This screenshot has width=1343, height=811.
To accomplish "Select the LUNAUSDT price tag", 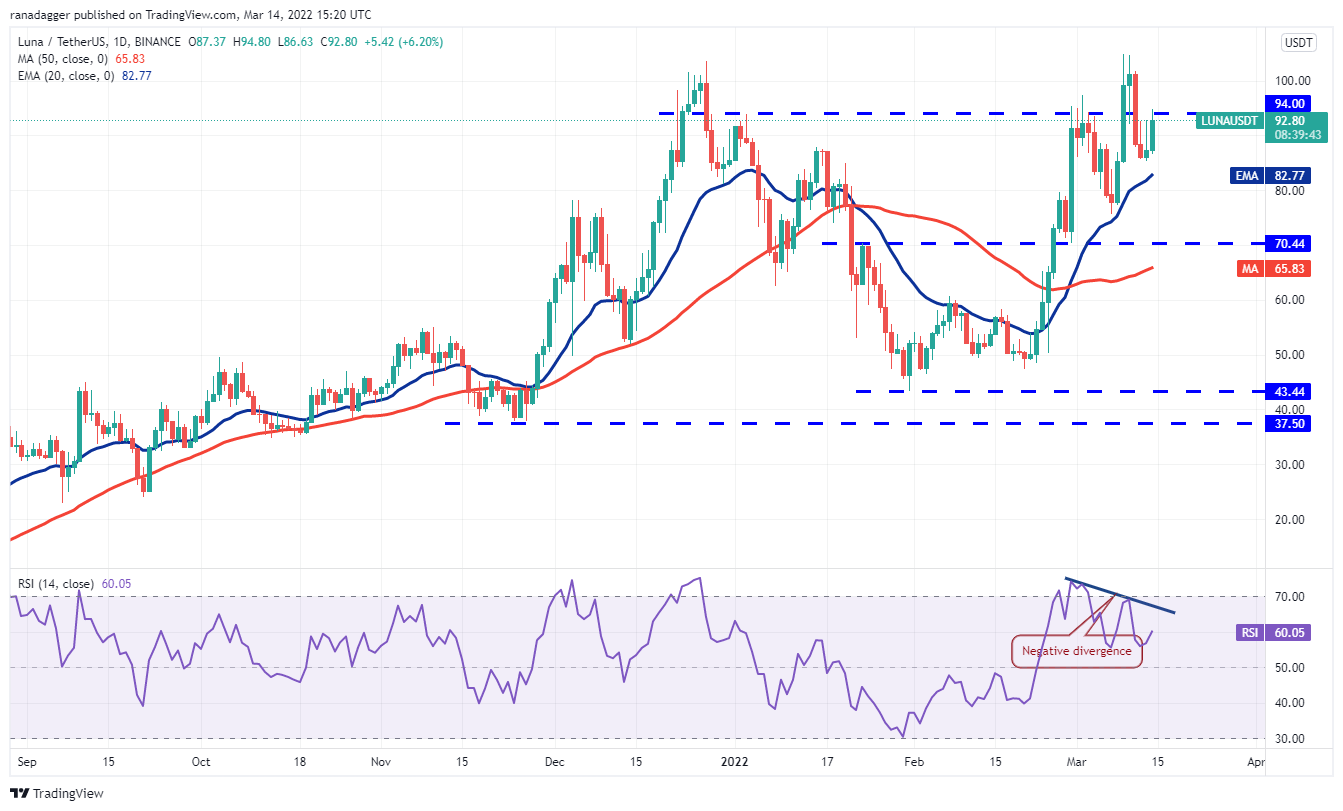I will (1229, 119).
